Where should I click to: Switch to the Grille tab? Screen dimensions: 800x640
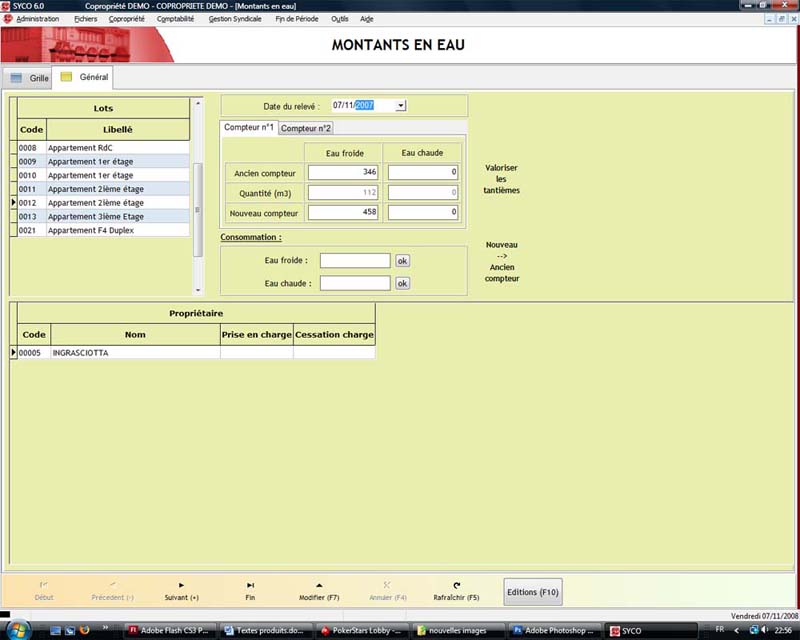[30, 77]
